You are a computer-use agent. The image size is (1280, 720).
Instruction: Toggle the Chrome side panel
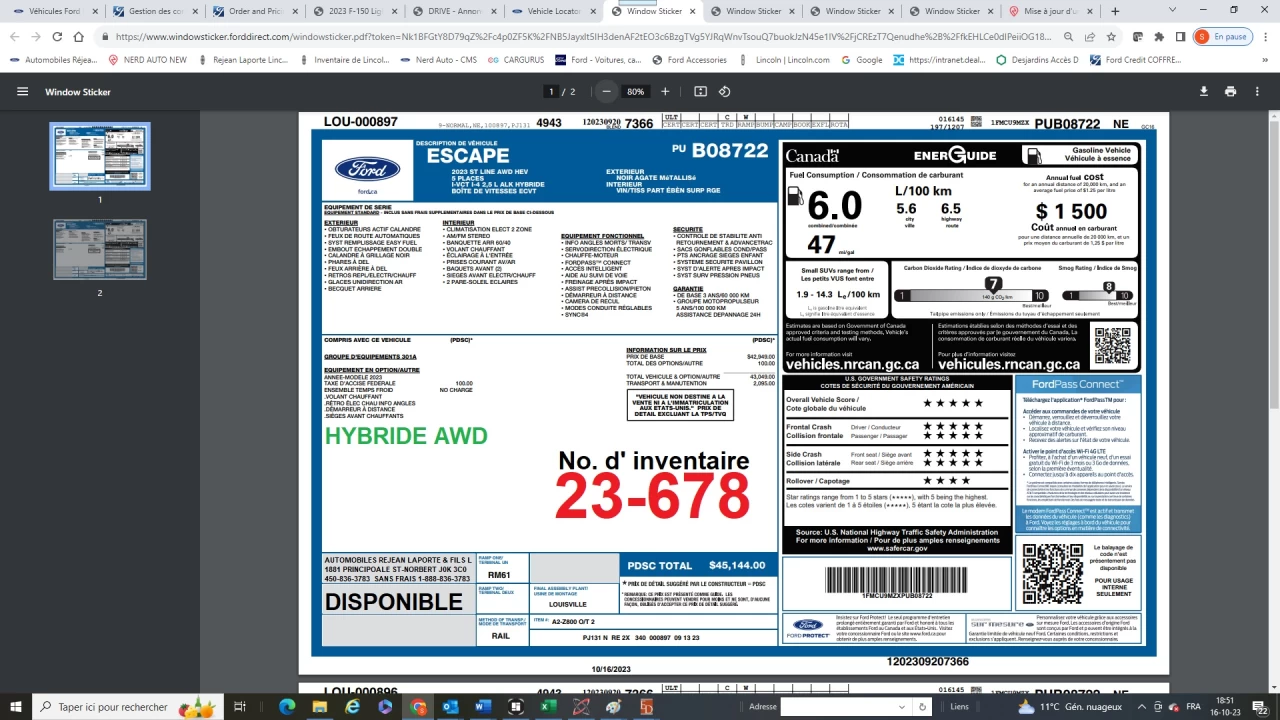click(x=1180, y=37)
